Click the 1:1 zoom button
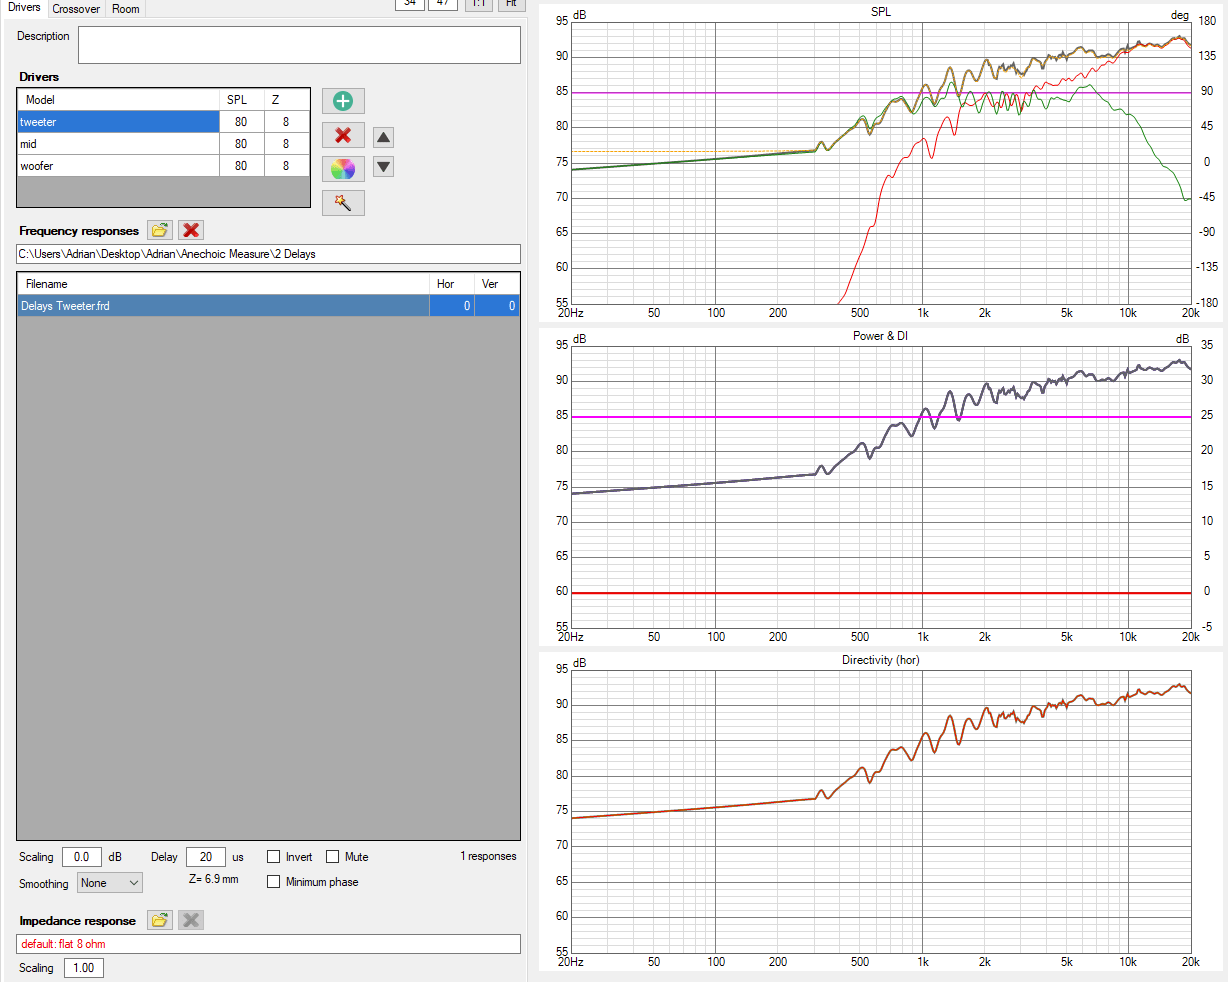This screenshot has height=982, width=1228. [479, 4]
